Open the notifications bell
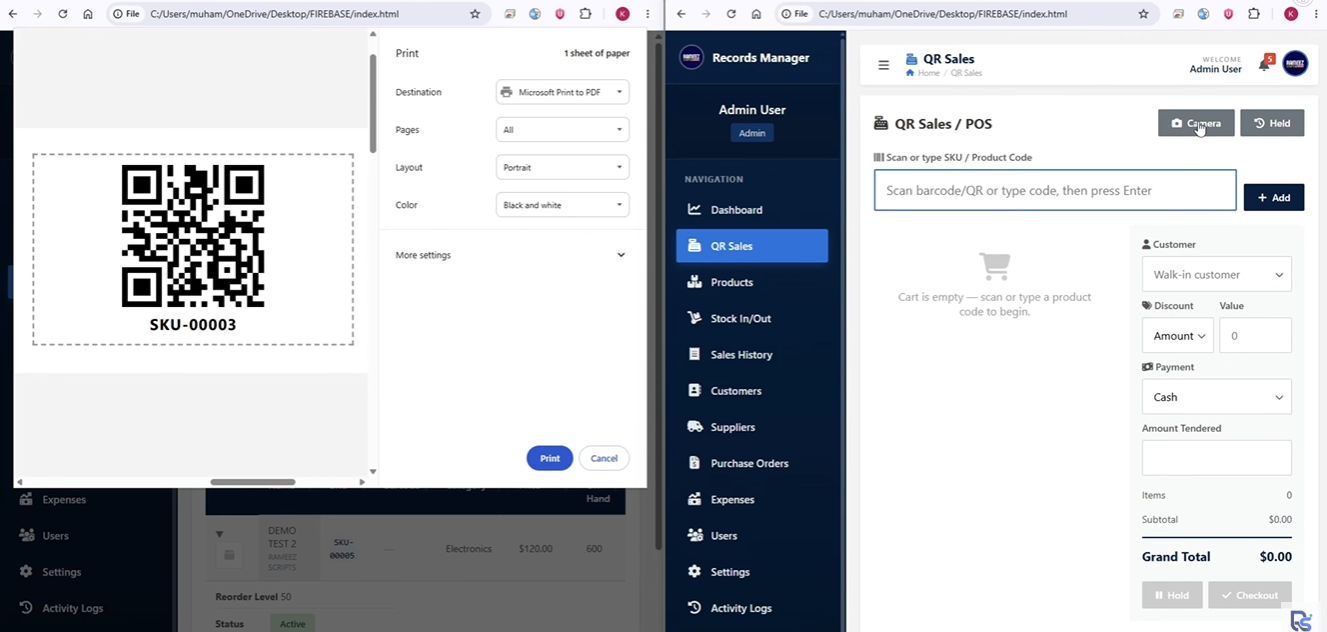Image resolution: width=1327 pixels, height=632 pixels. click(x=1264, y=66)
